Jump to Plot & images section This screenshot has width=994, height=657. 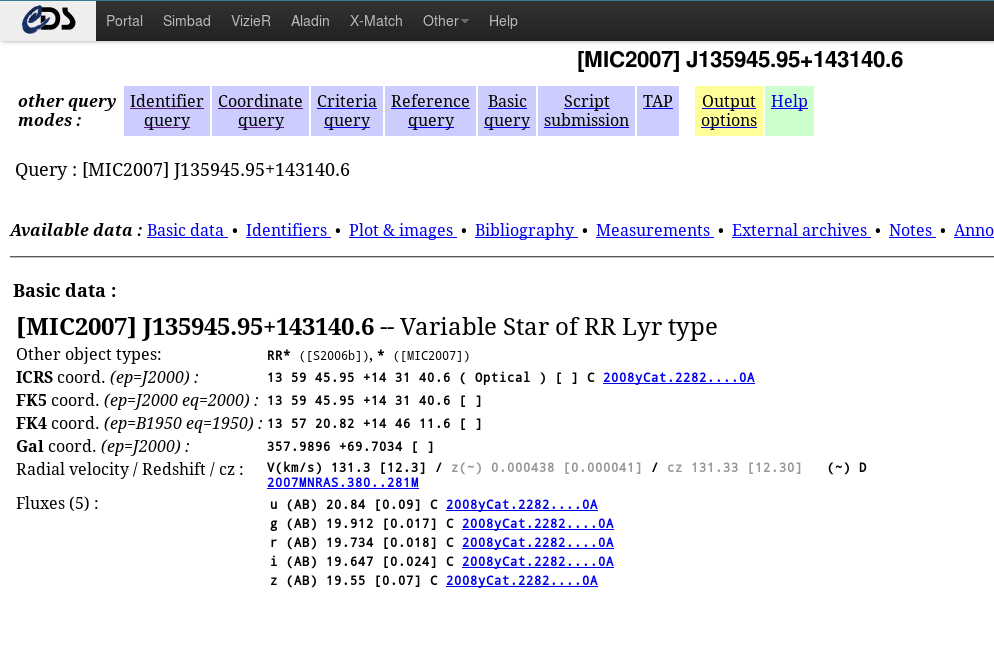[402, 230]
